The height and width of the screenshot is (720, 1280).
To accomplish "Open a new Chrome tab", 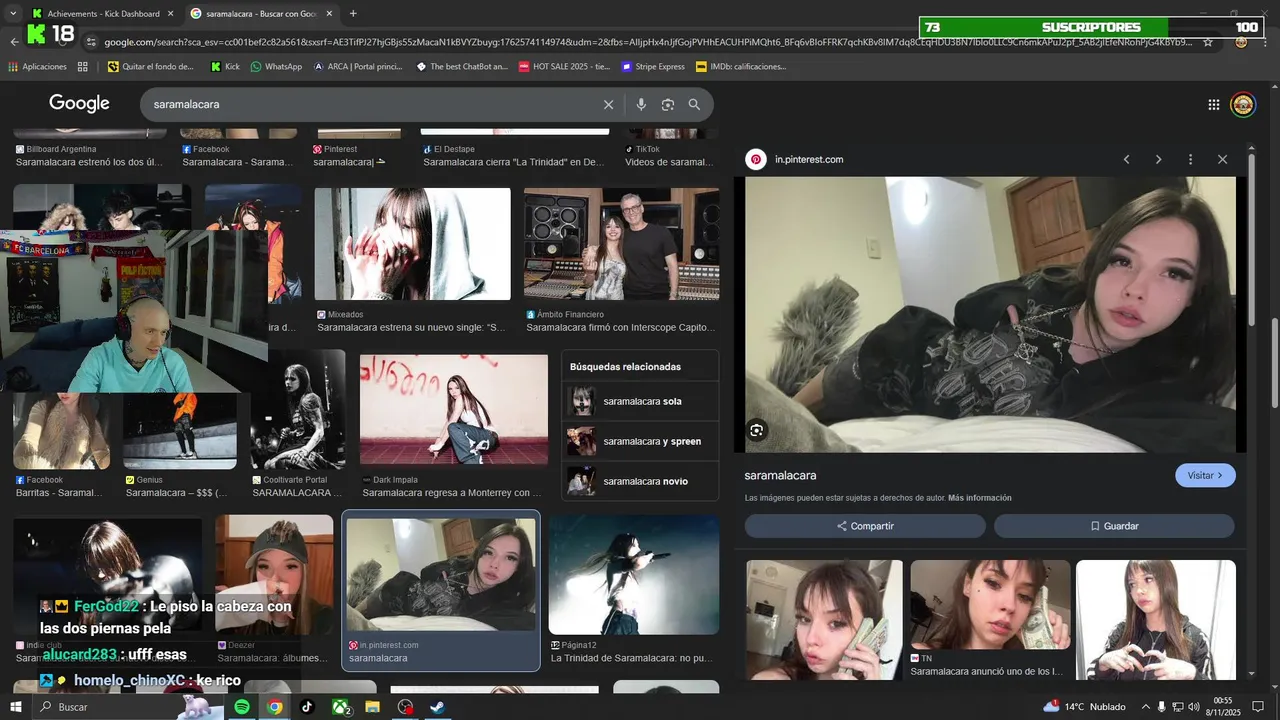I will pyautogui.click(x=353, y=13).
